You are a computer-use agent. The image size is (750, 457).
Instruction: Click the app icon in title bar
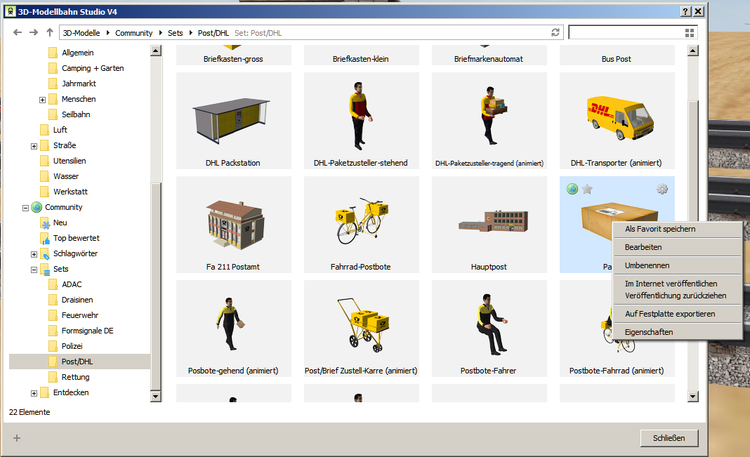tap(10, 11)
